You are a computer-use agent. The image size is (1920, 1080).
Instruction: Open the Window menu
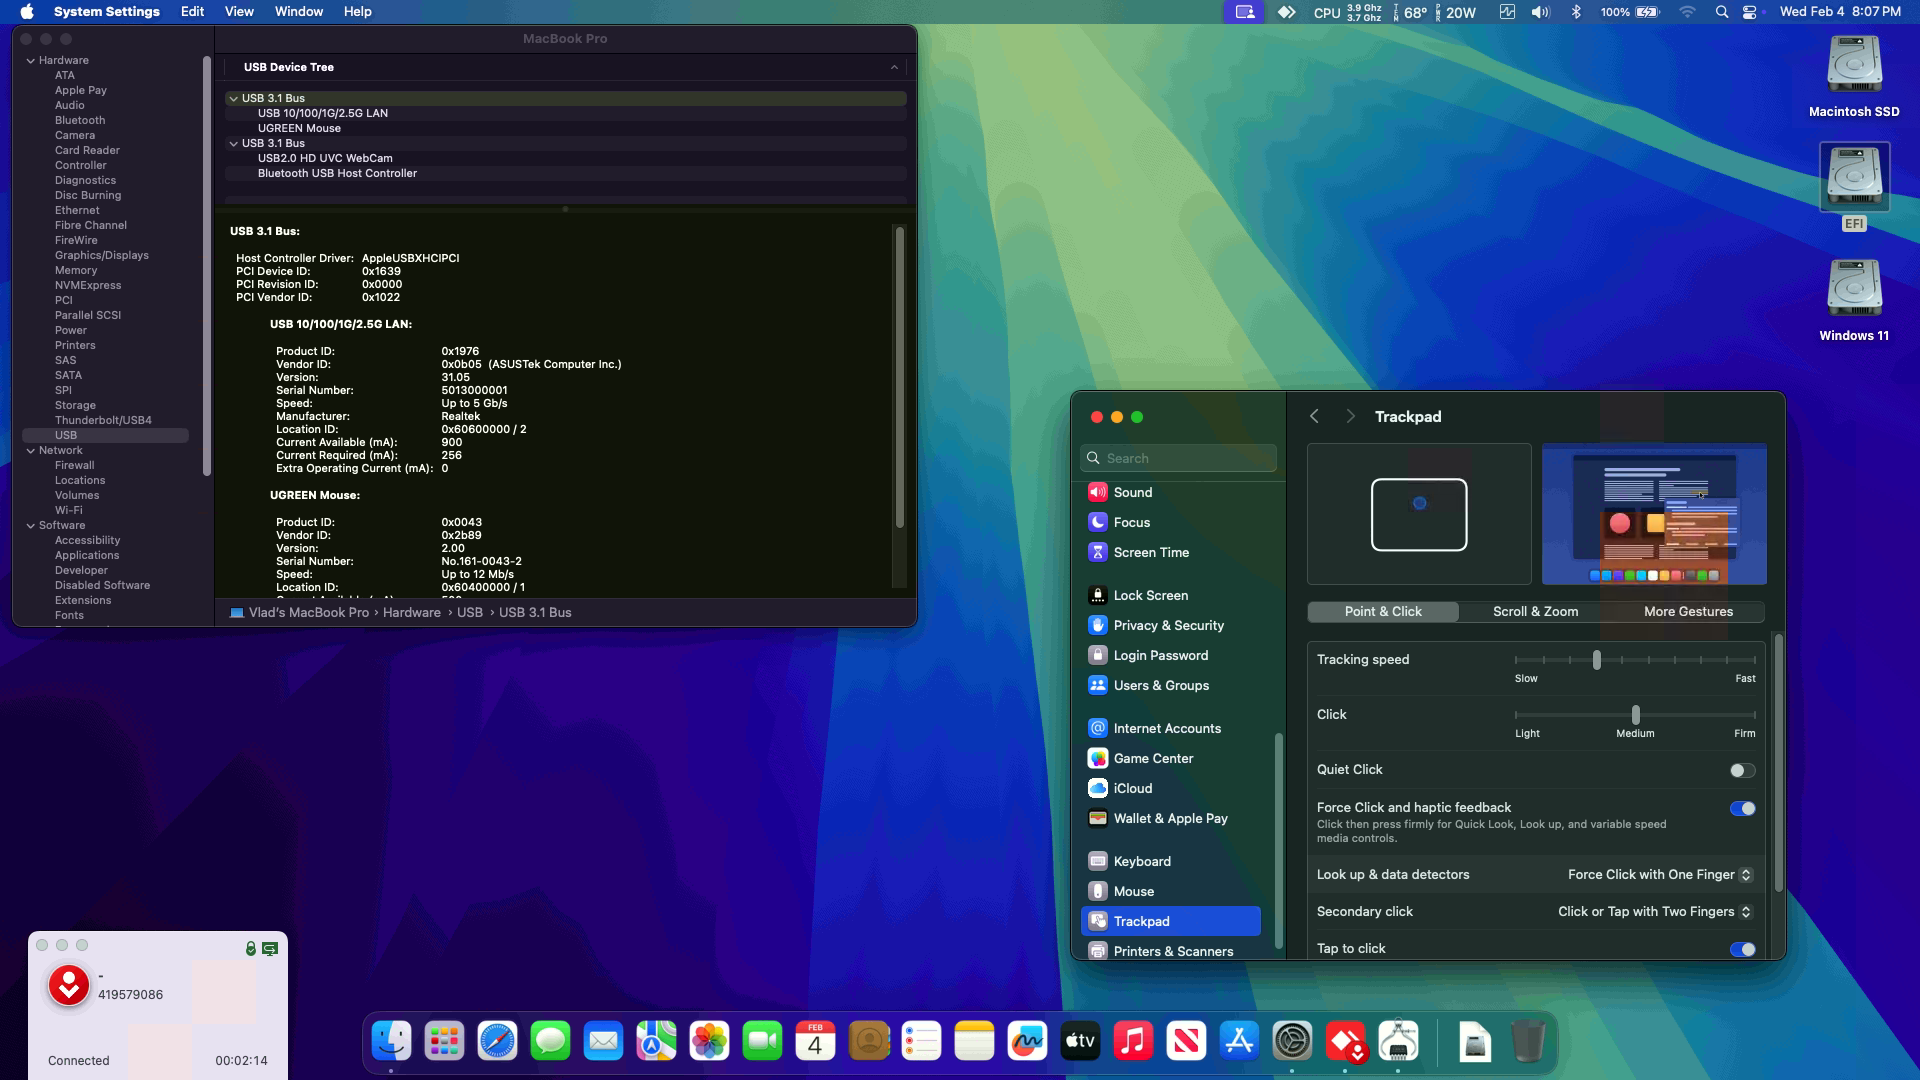coord(299,12)
